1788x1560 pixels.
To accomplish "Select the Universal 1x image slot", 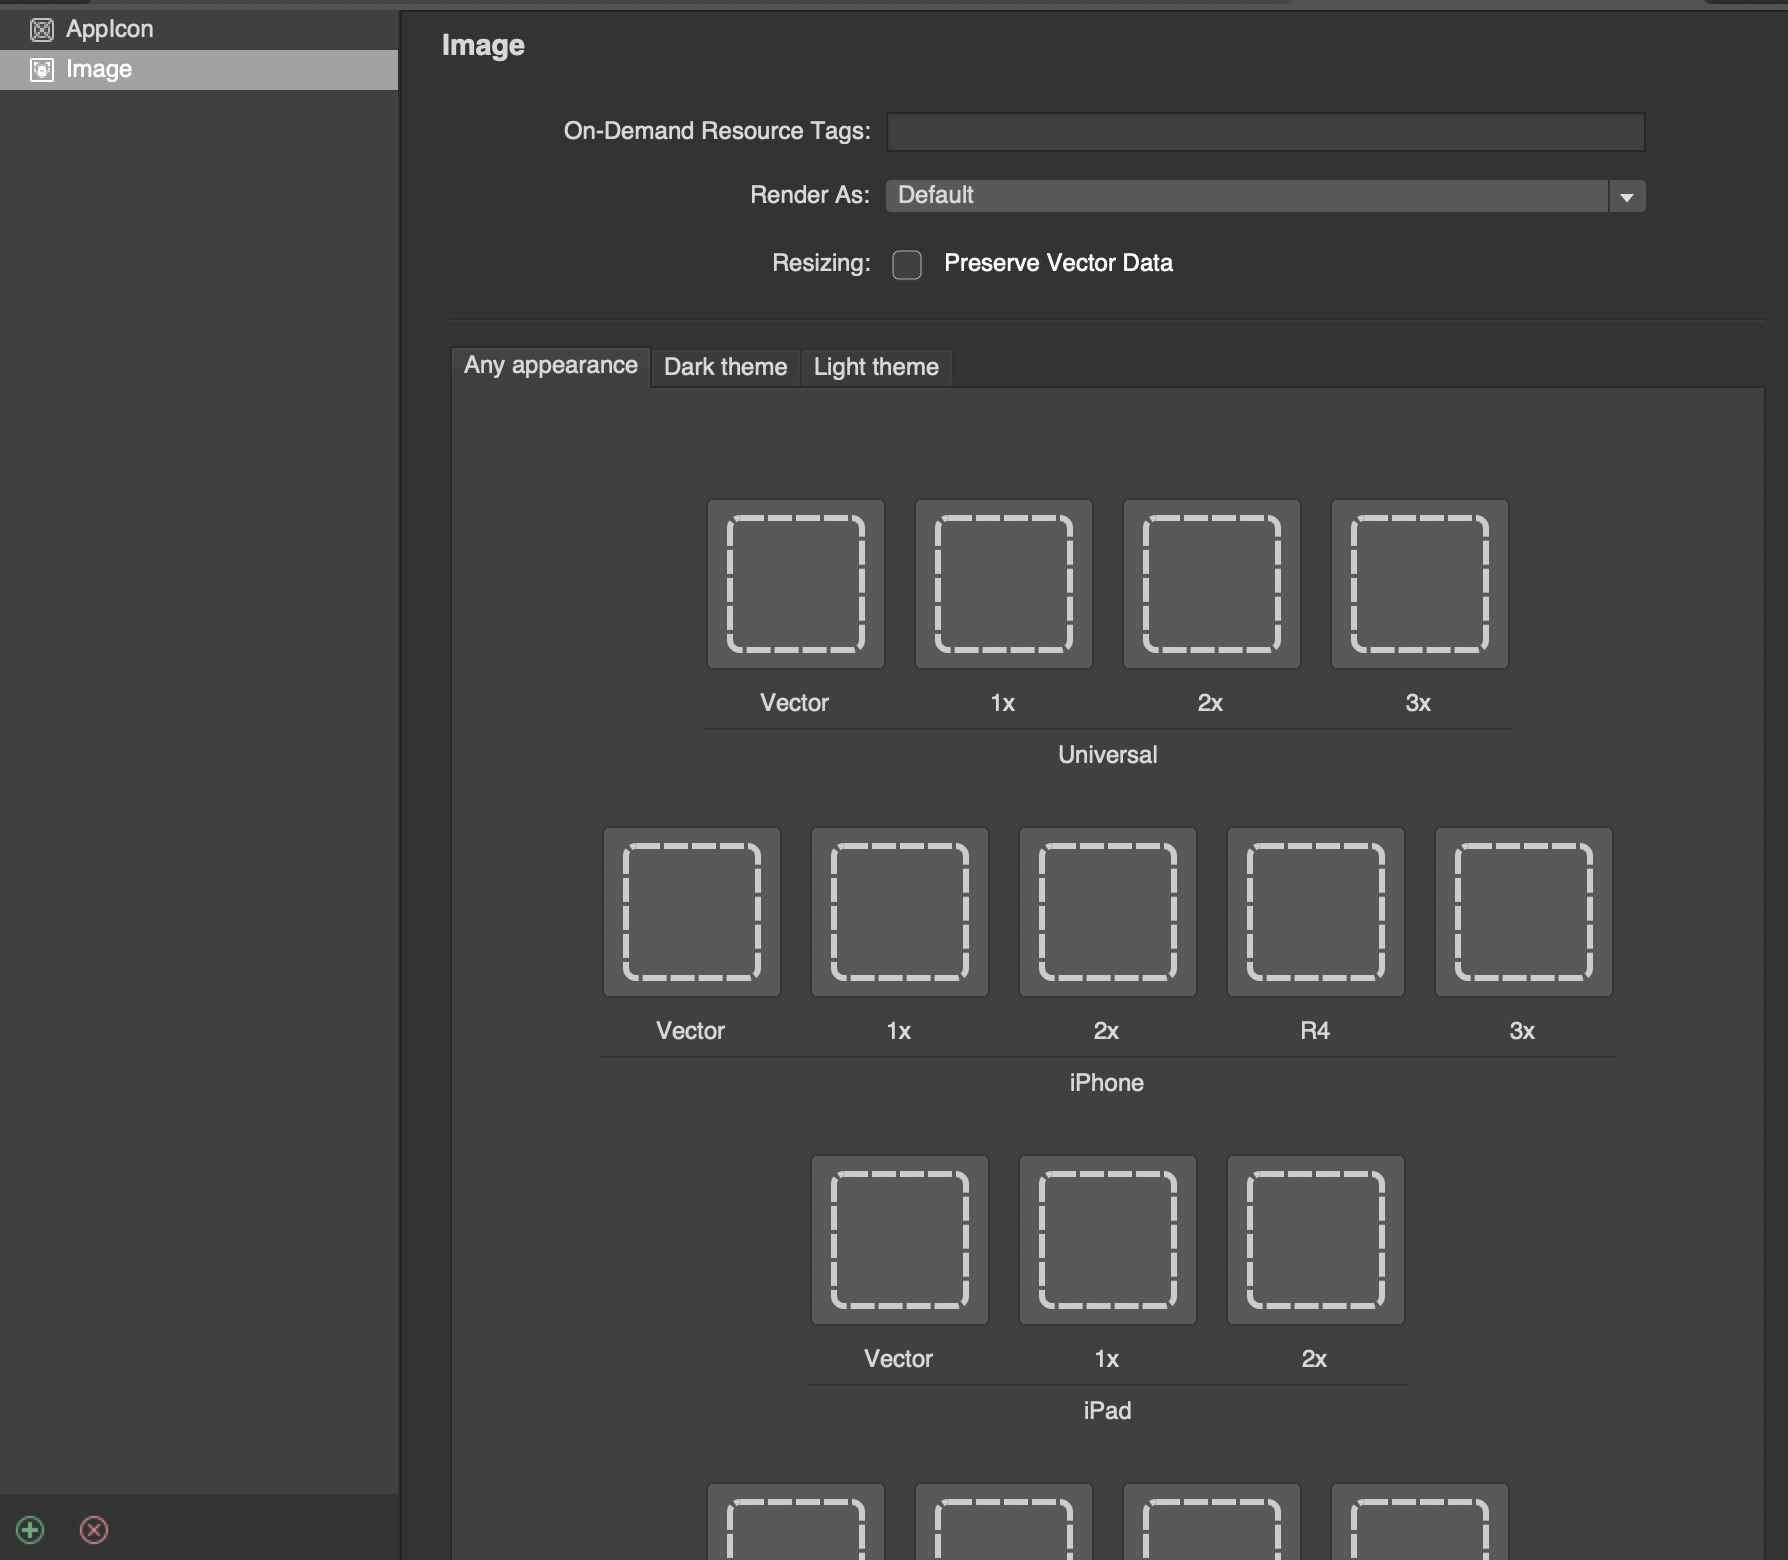I will coord(1004,584).
